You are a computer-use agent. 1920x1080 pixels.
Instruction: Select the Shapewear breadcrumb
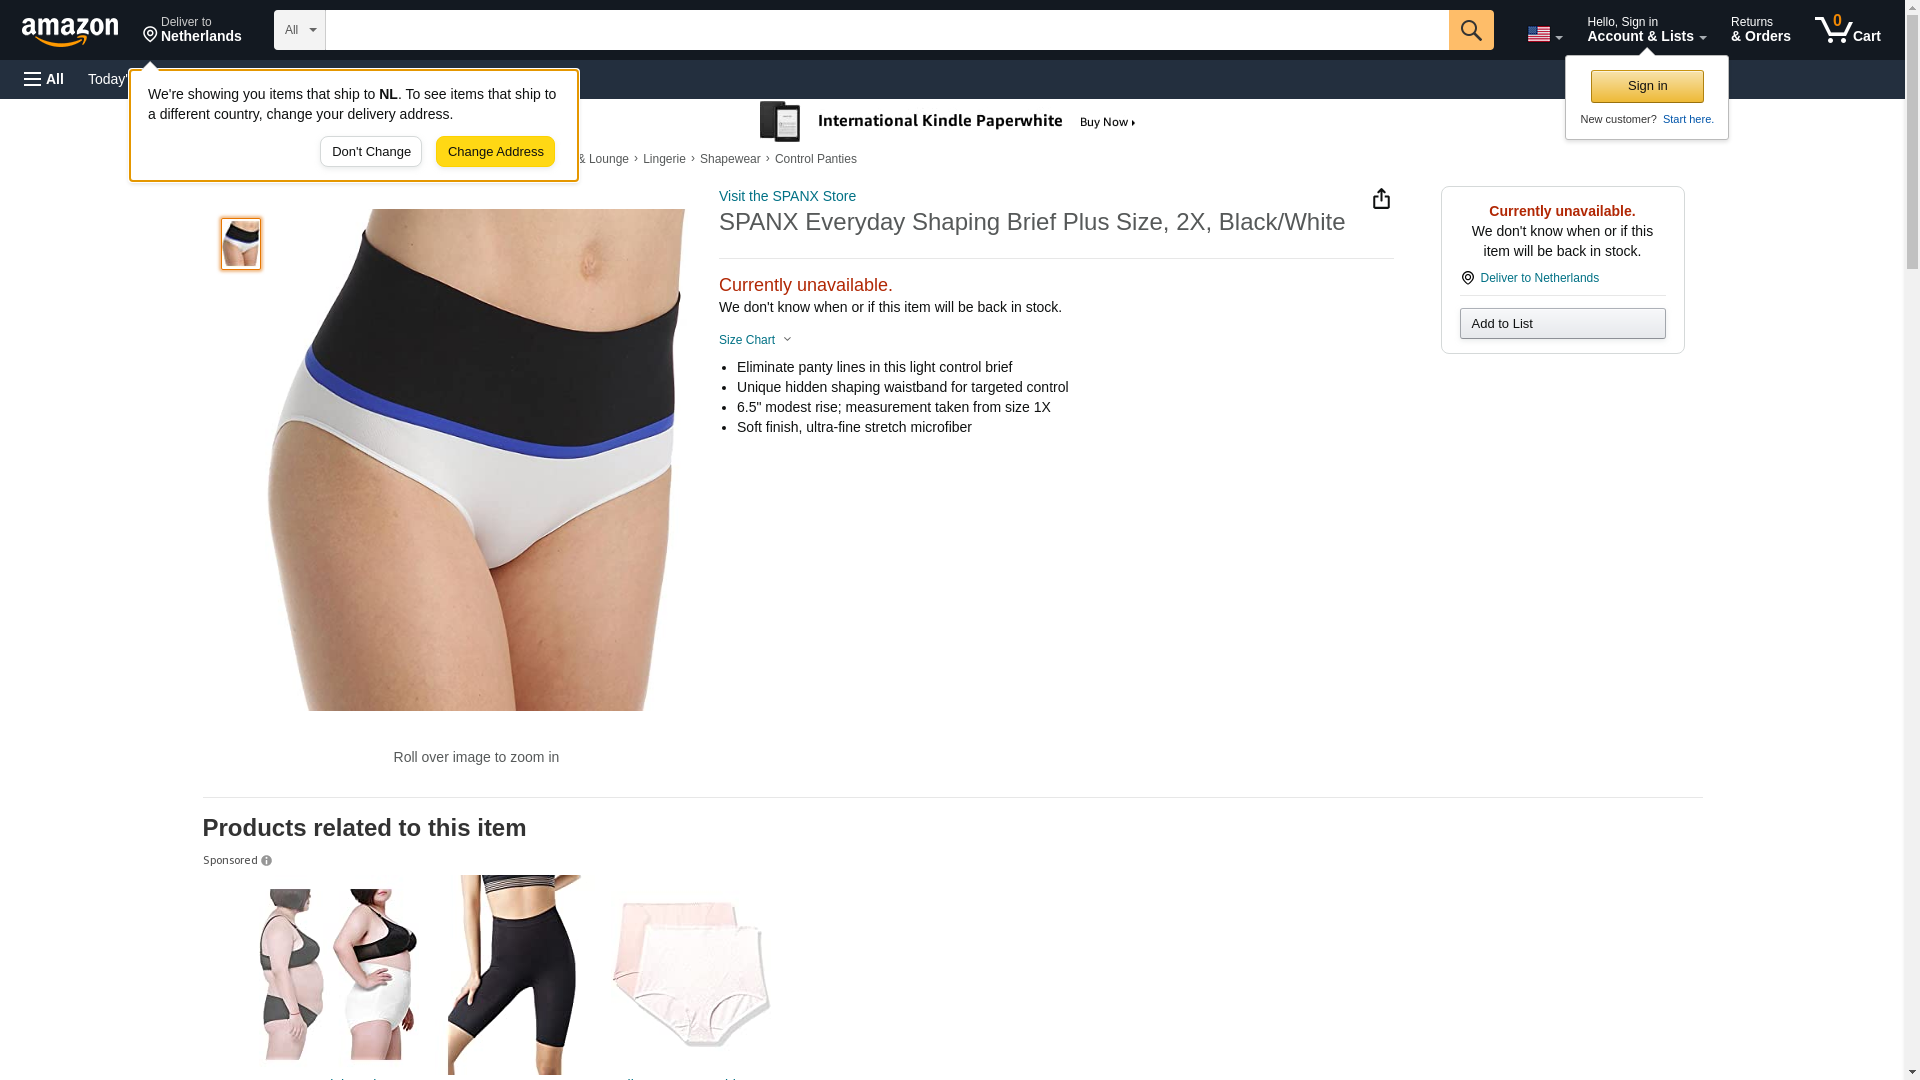coord(730,159)
